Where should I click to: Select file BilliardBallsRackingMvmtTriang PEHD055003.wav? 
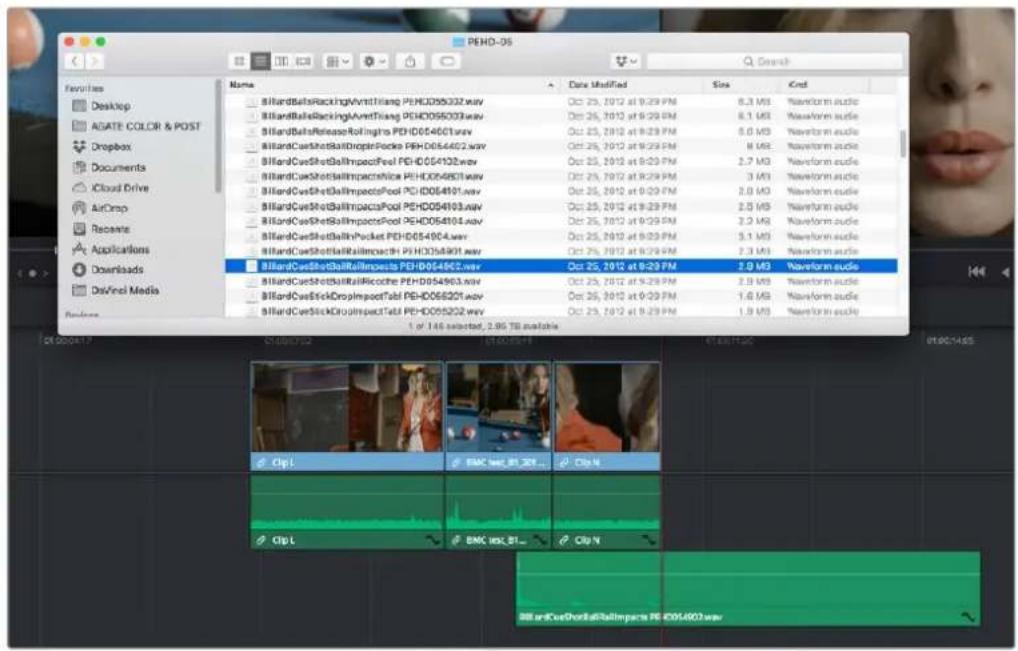click(561, 116)
